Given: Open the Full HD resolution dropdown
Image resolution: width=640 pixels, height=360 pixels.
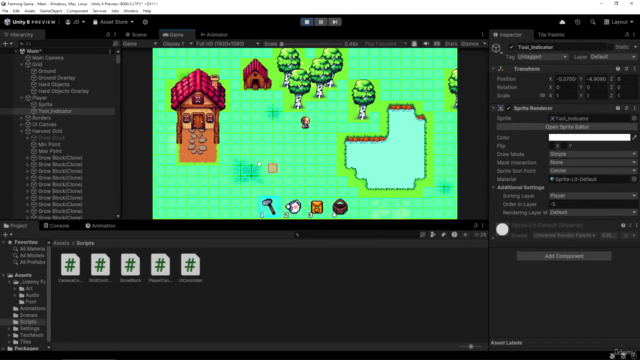Looking at the screenshot, I should (227, 44).
